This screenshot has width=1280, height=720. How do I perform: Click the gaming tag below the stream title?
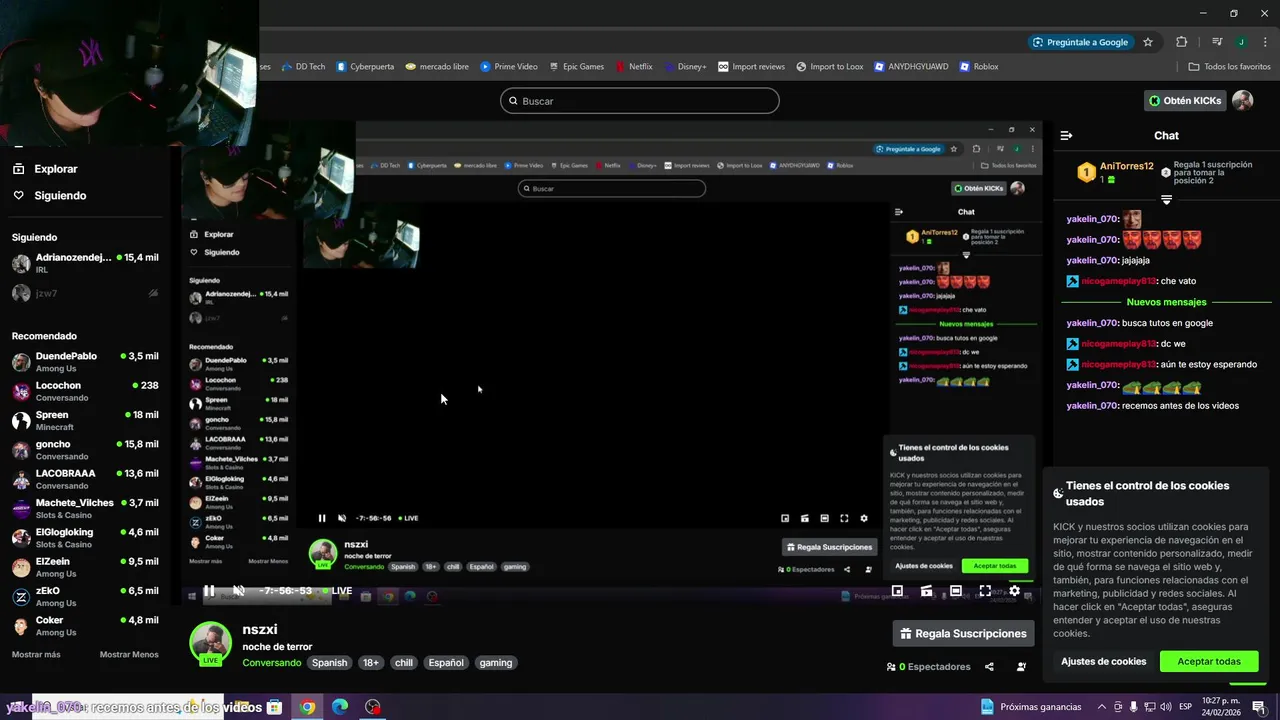click(x=495, y=663)
